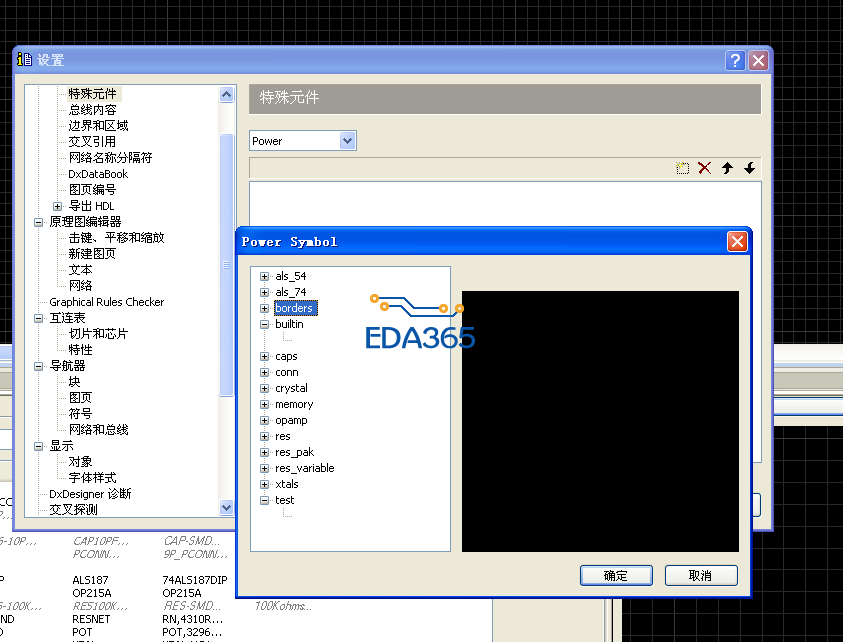This screenshot has height=642, width=843.
Task: Collapse the test library node
Action: point(264,500)
